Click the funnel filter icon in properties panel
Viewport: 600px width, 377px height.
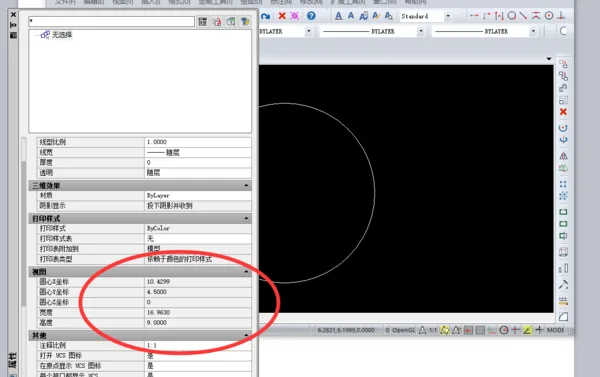click(x=245, y=21)
